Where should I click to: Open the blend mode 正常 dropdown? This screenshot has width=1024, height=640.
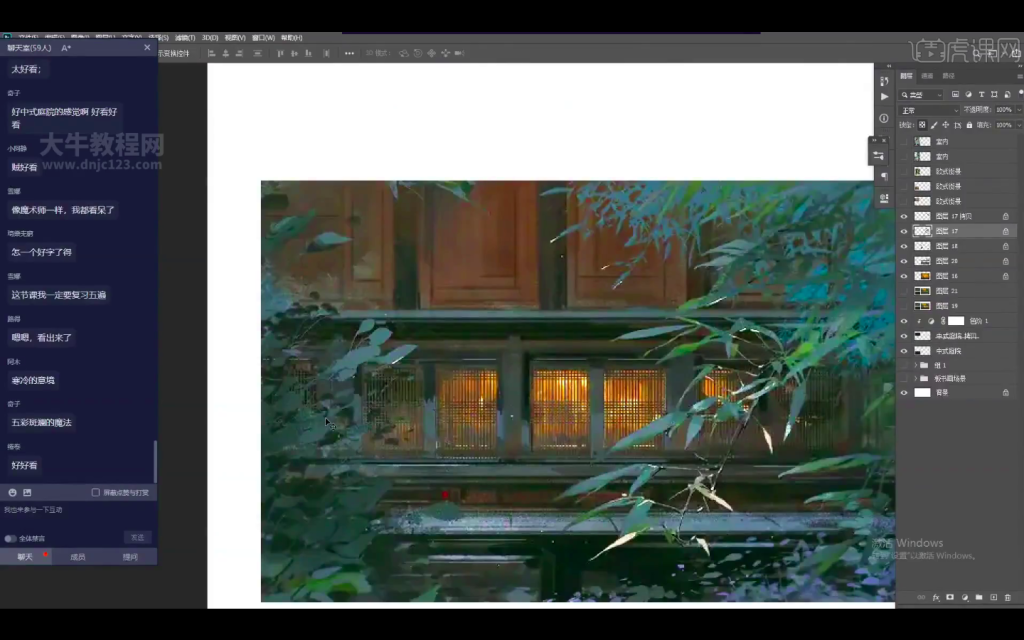click(928, 110)
